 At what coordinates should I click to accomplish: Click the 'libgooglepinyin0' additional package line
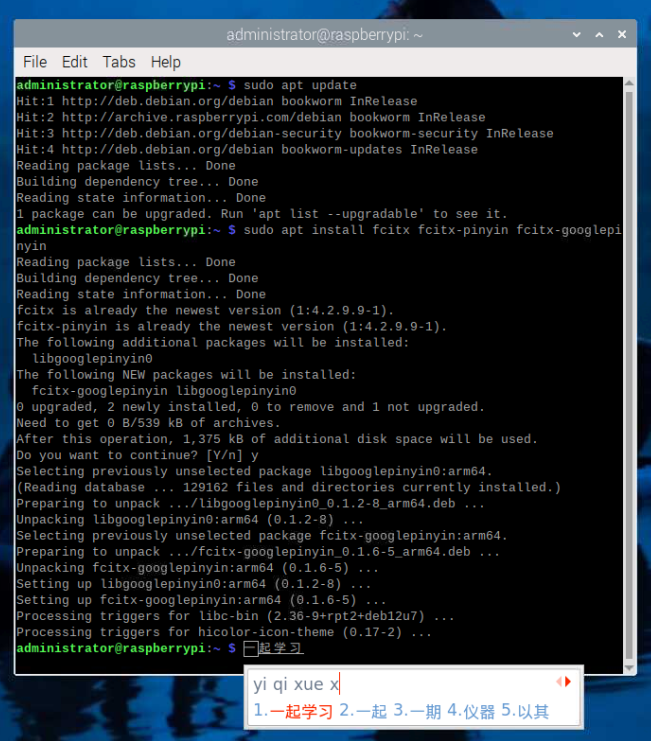[92, 359]
